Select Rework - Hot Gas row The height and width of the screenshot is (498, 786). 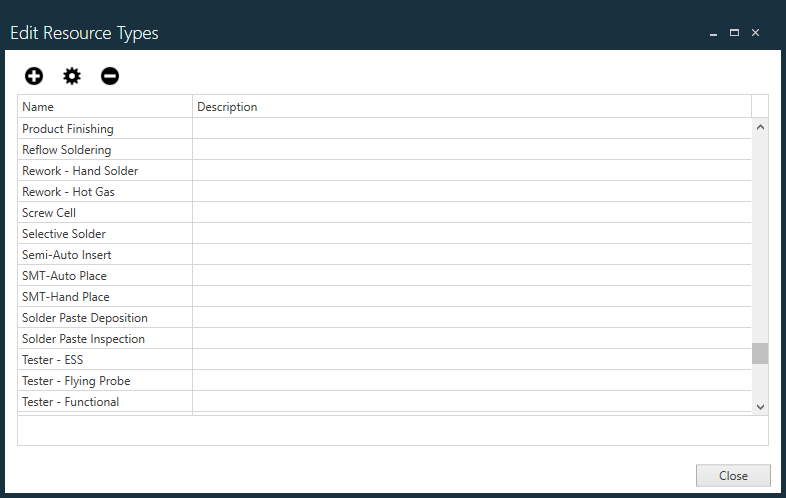point(69,192)
